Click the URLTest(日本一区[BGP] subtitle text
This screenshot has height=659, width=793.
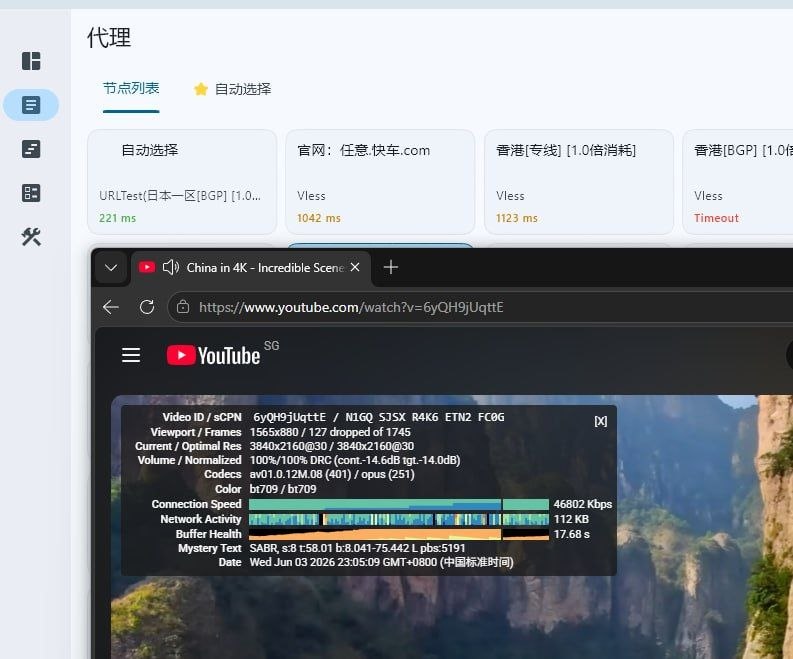[180, 196]
